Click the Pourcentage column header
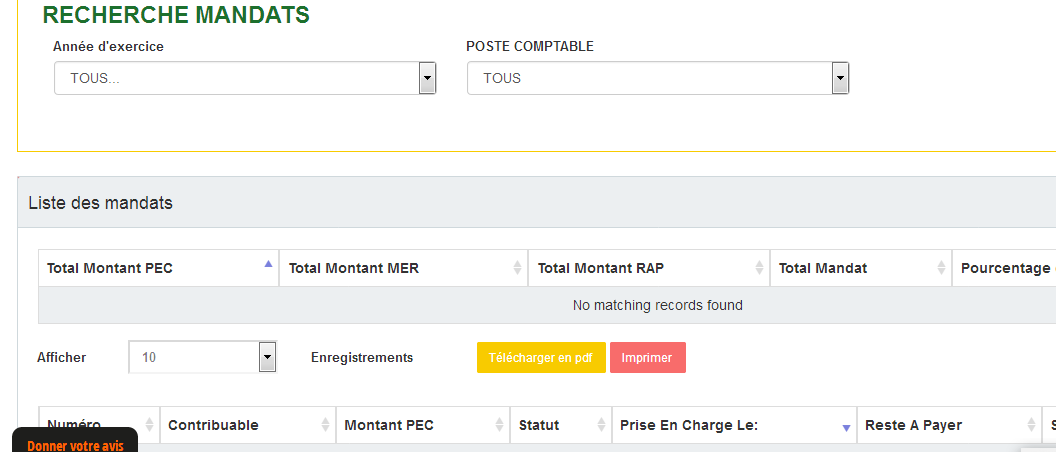 [1004, 268]
